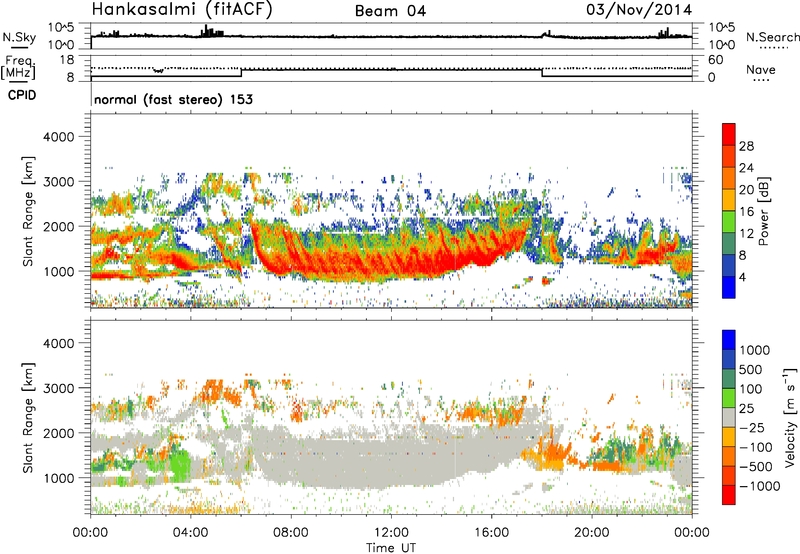Click the 'CPID' label
Screen dimensions: 800x554
pos(22,95)
